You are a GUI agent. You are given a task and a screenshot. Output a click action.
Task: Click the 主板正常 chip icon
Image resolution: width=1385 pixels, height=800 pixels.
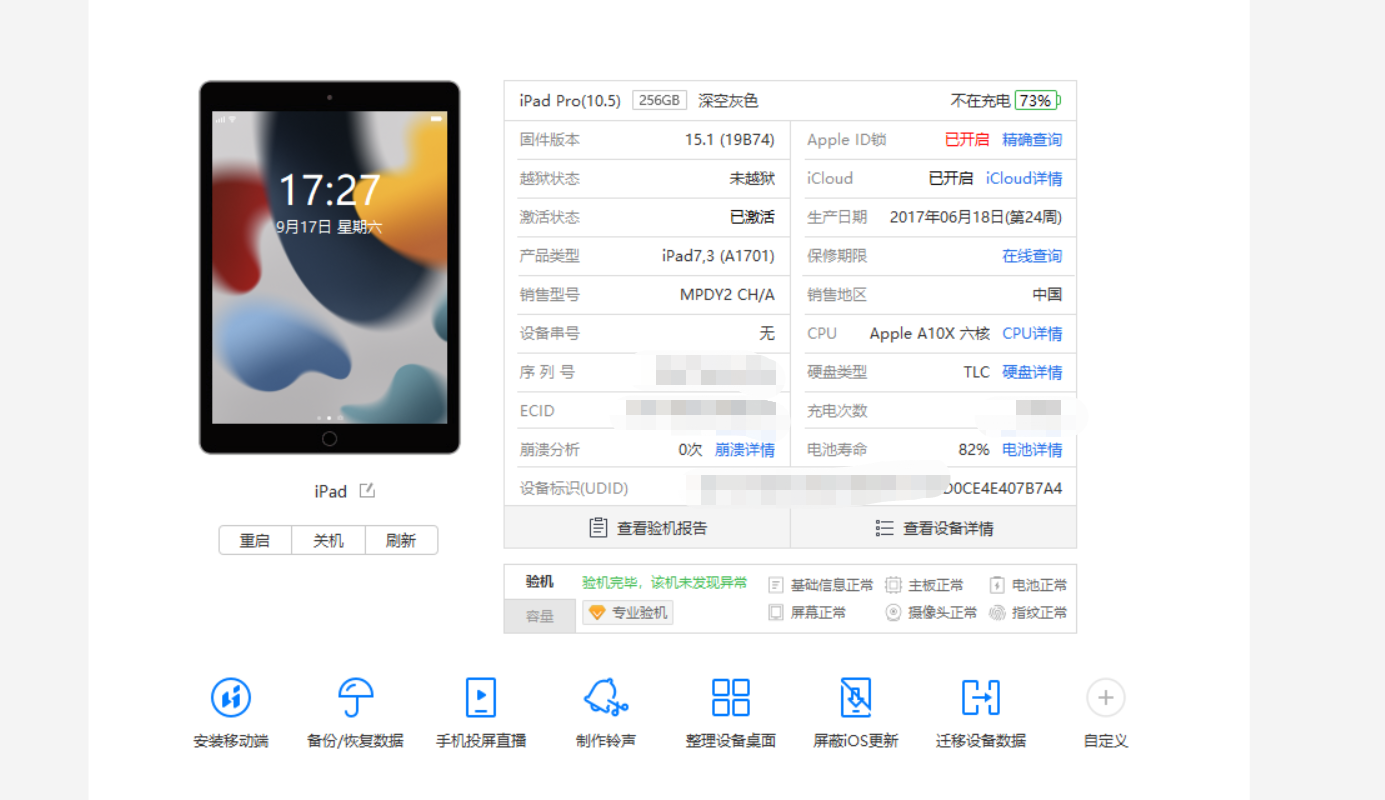893,585
